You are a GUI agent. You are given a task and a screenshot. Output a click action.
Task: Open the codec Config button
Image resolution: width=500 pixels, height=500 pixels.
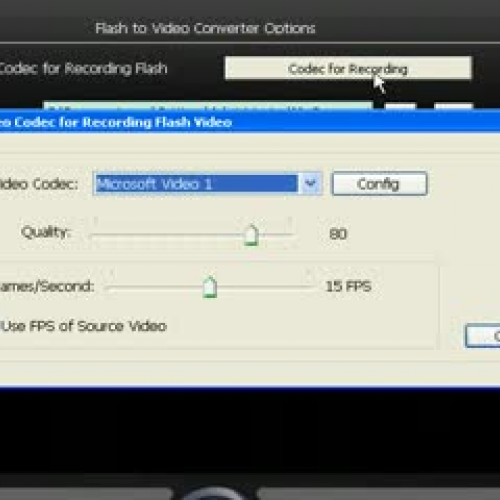pos(379,184)
